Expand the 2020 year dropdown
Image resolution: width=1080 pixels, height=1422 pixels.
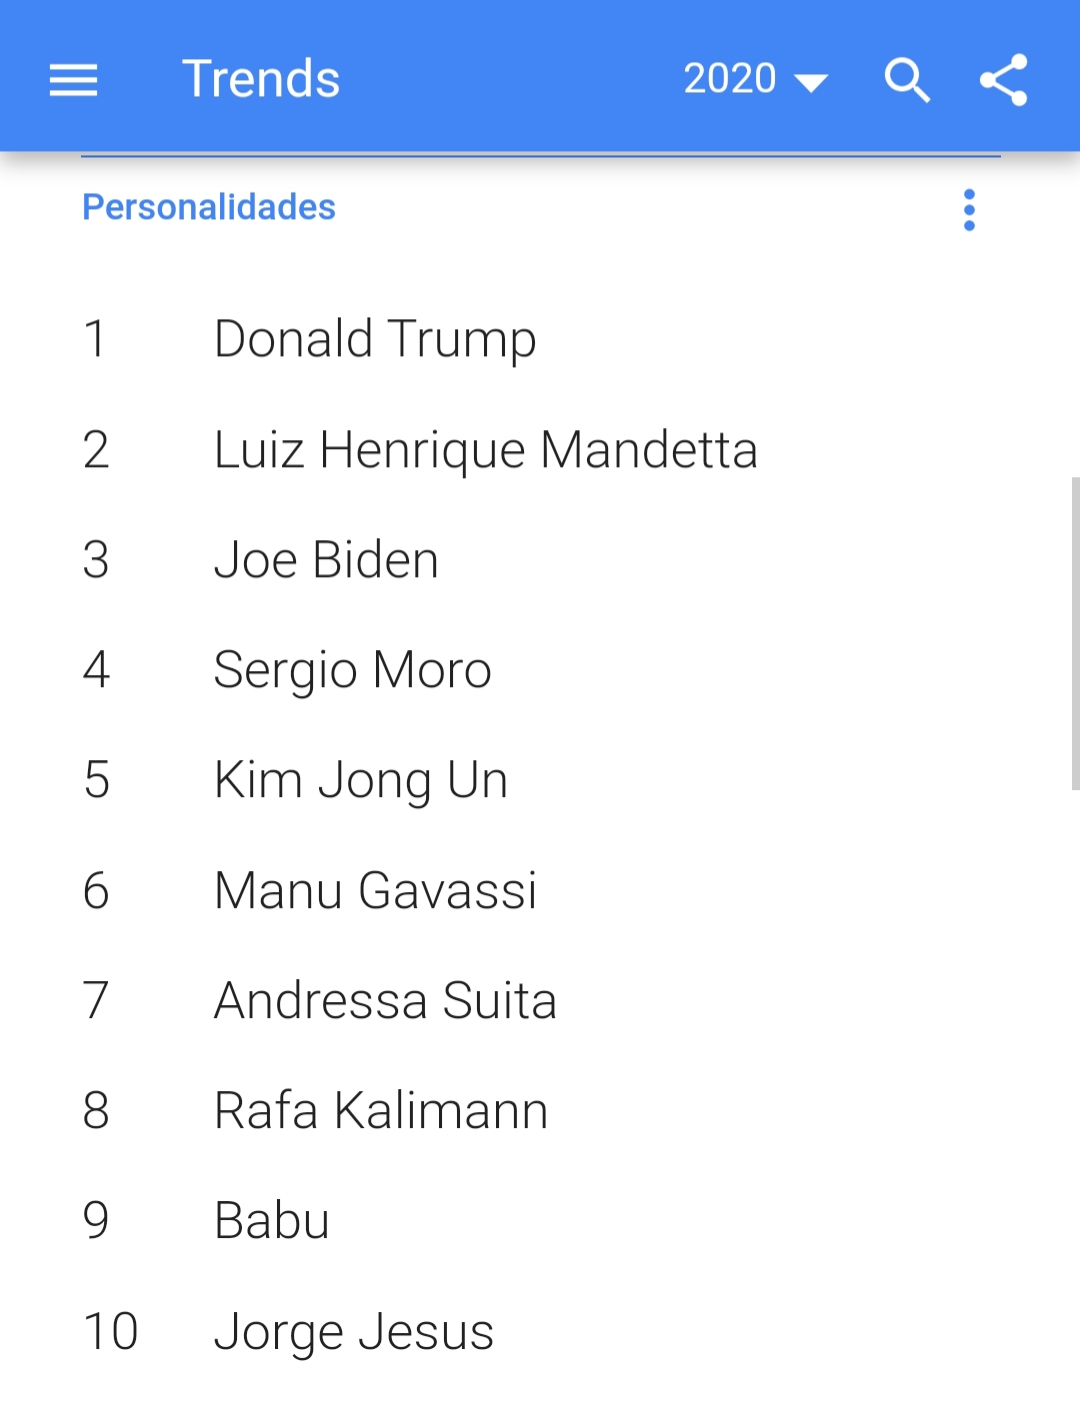click(x=755, y=79)
